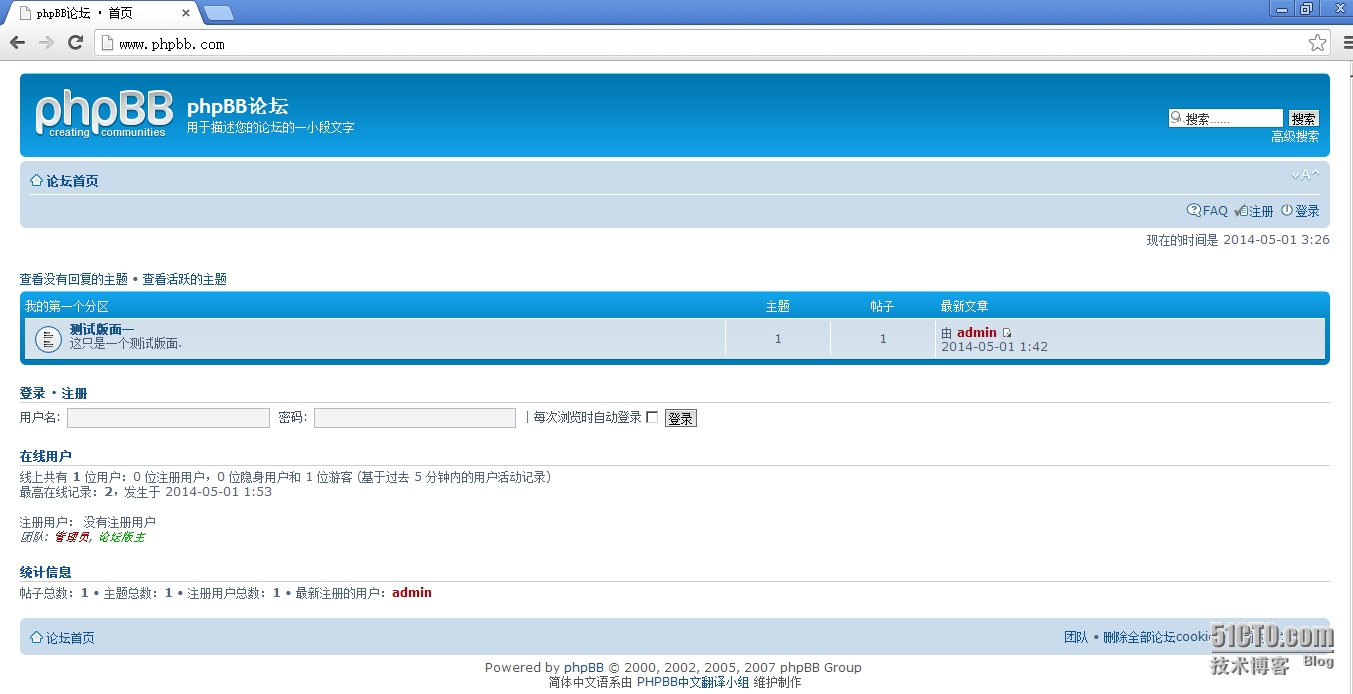Image resolution: width=1353 pixels, height=694 pixels.
Task: Open the 高级搜索 advanced search link
Action: pyautogui.click(x=1295, y=136)
